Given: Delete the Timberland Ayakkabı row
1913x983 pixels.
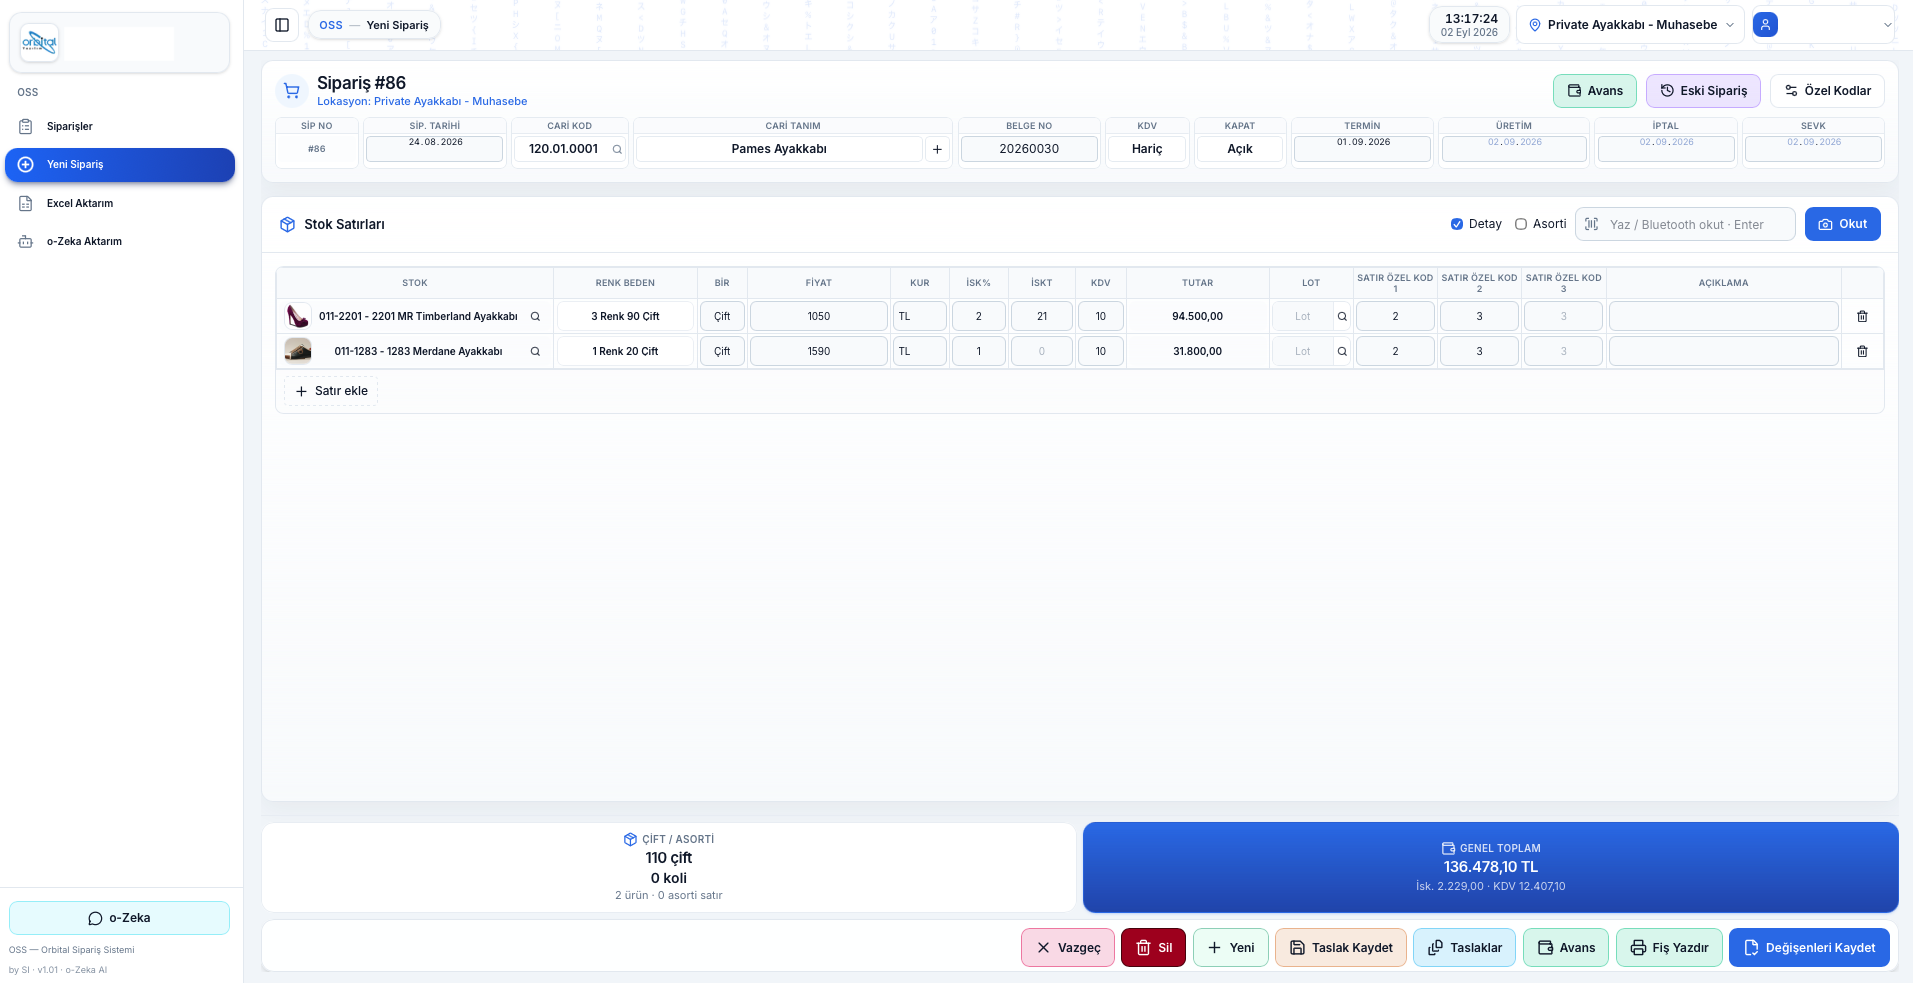Looking at the screenshot, I should click(1862, 316).
